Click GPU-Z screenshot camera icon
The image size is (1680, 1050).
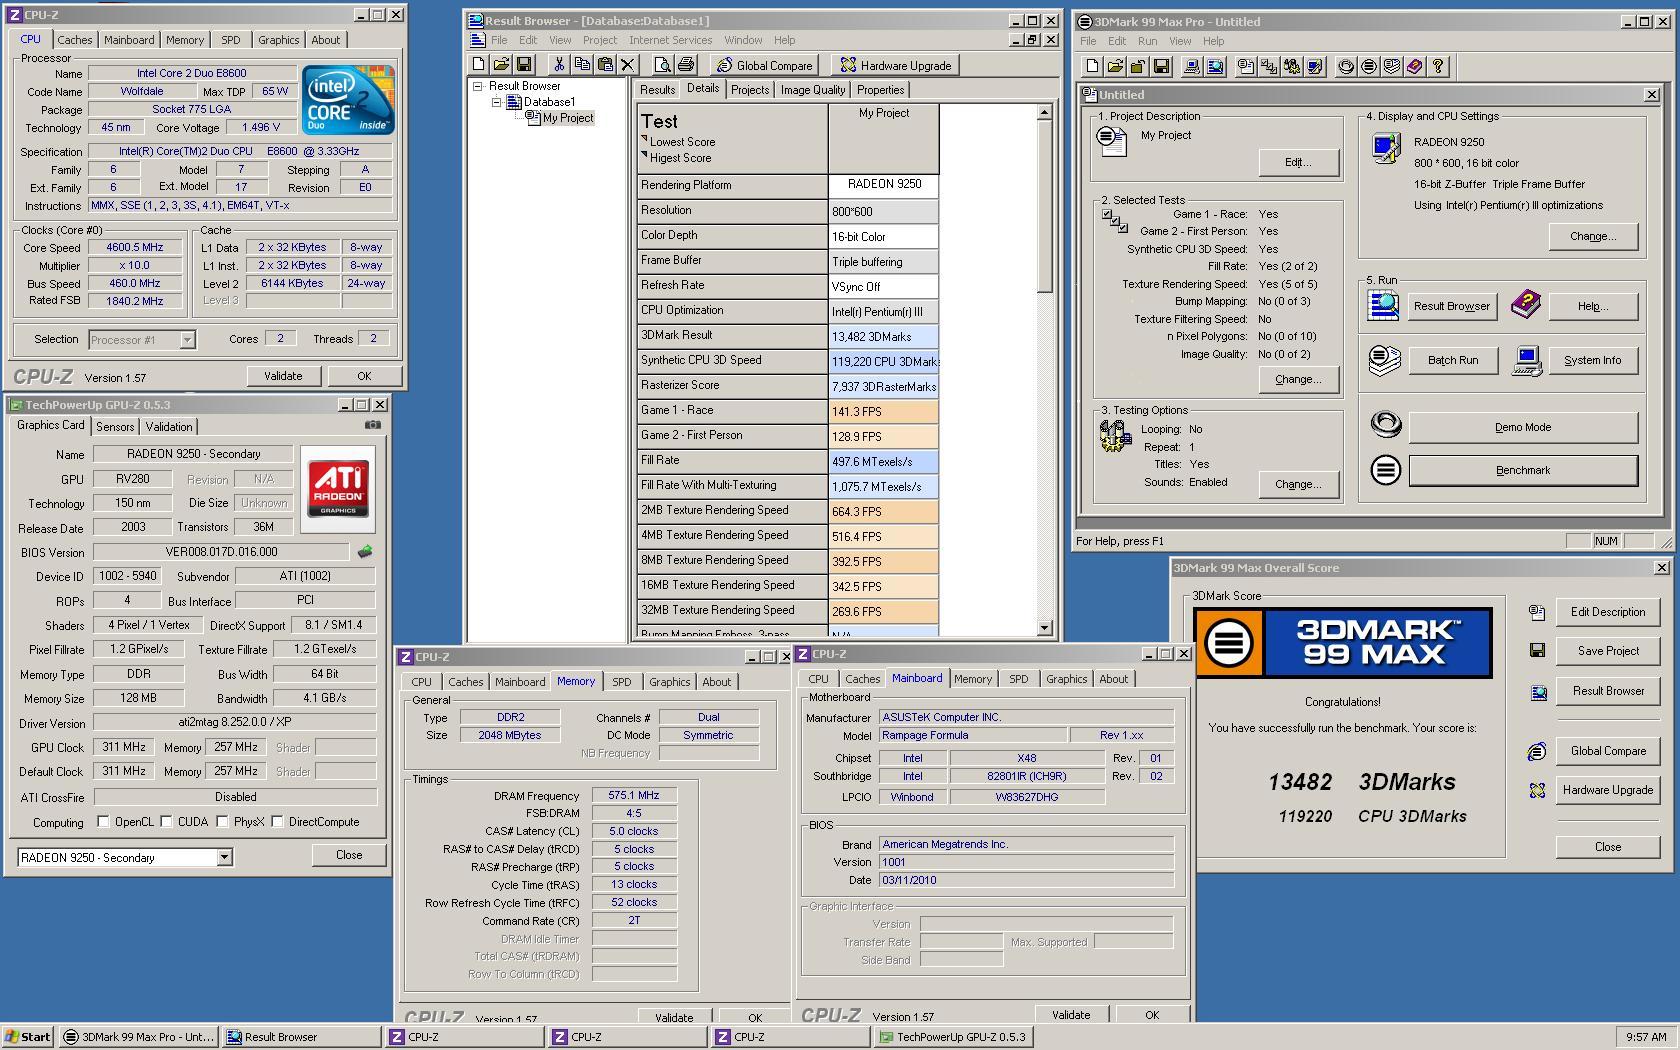pyautogui.click(x=372, y=425)
